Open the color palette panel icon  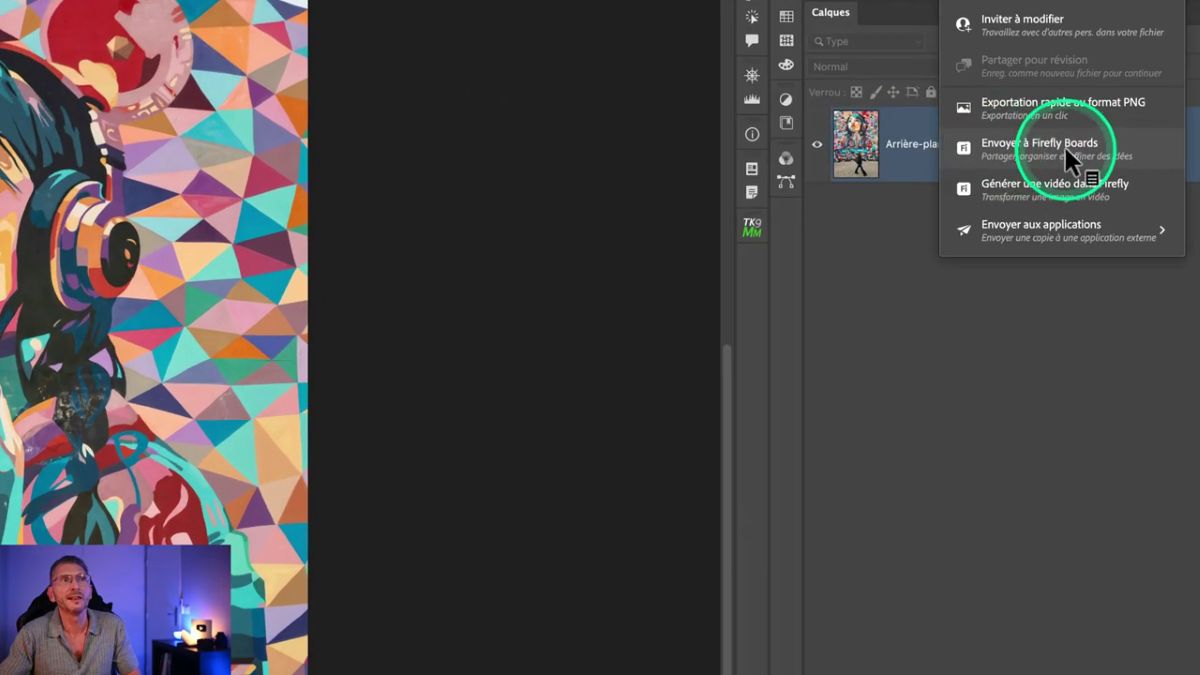(x=786, y=65)
